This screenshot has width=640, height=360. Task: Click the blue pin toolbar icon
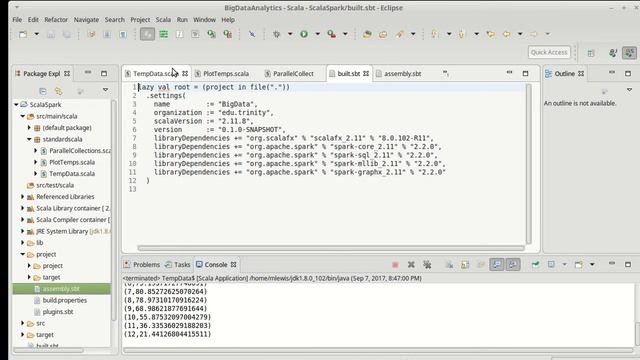point(252,34)
